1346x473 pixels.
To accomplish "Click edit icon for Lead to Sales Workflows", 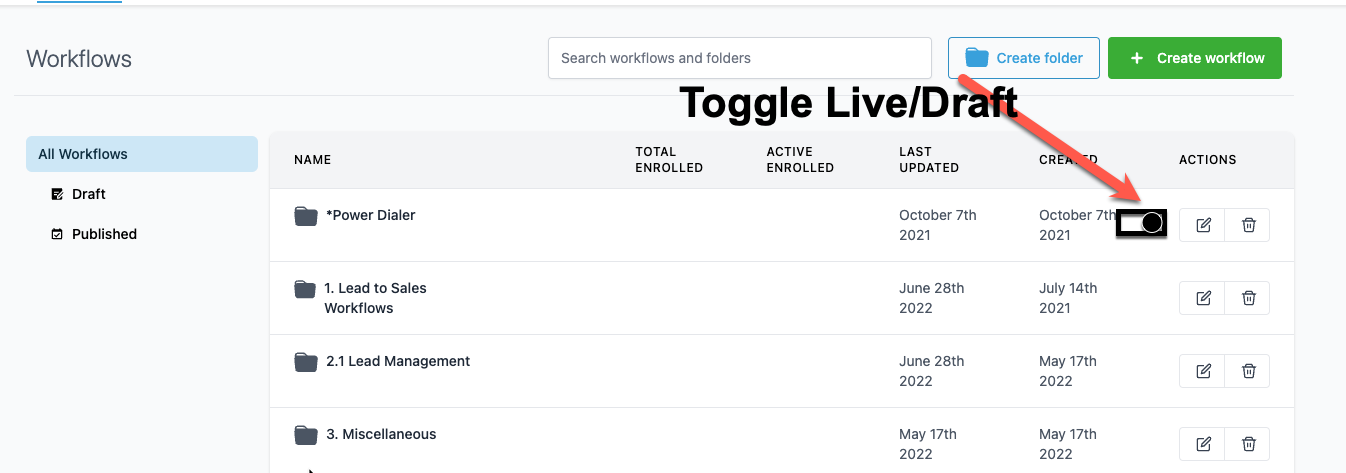I will coord(1204,298).
